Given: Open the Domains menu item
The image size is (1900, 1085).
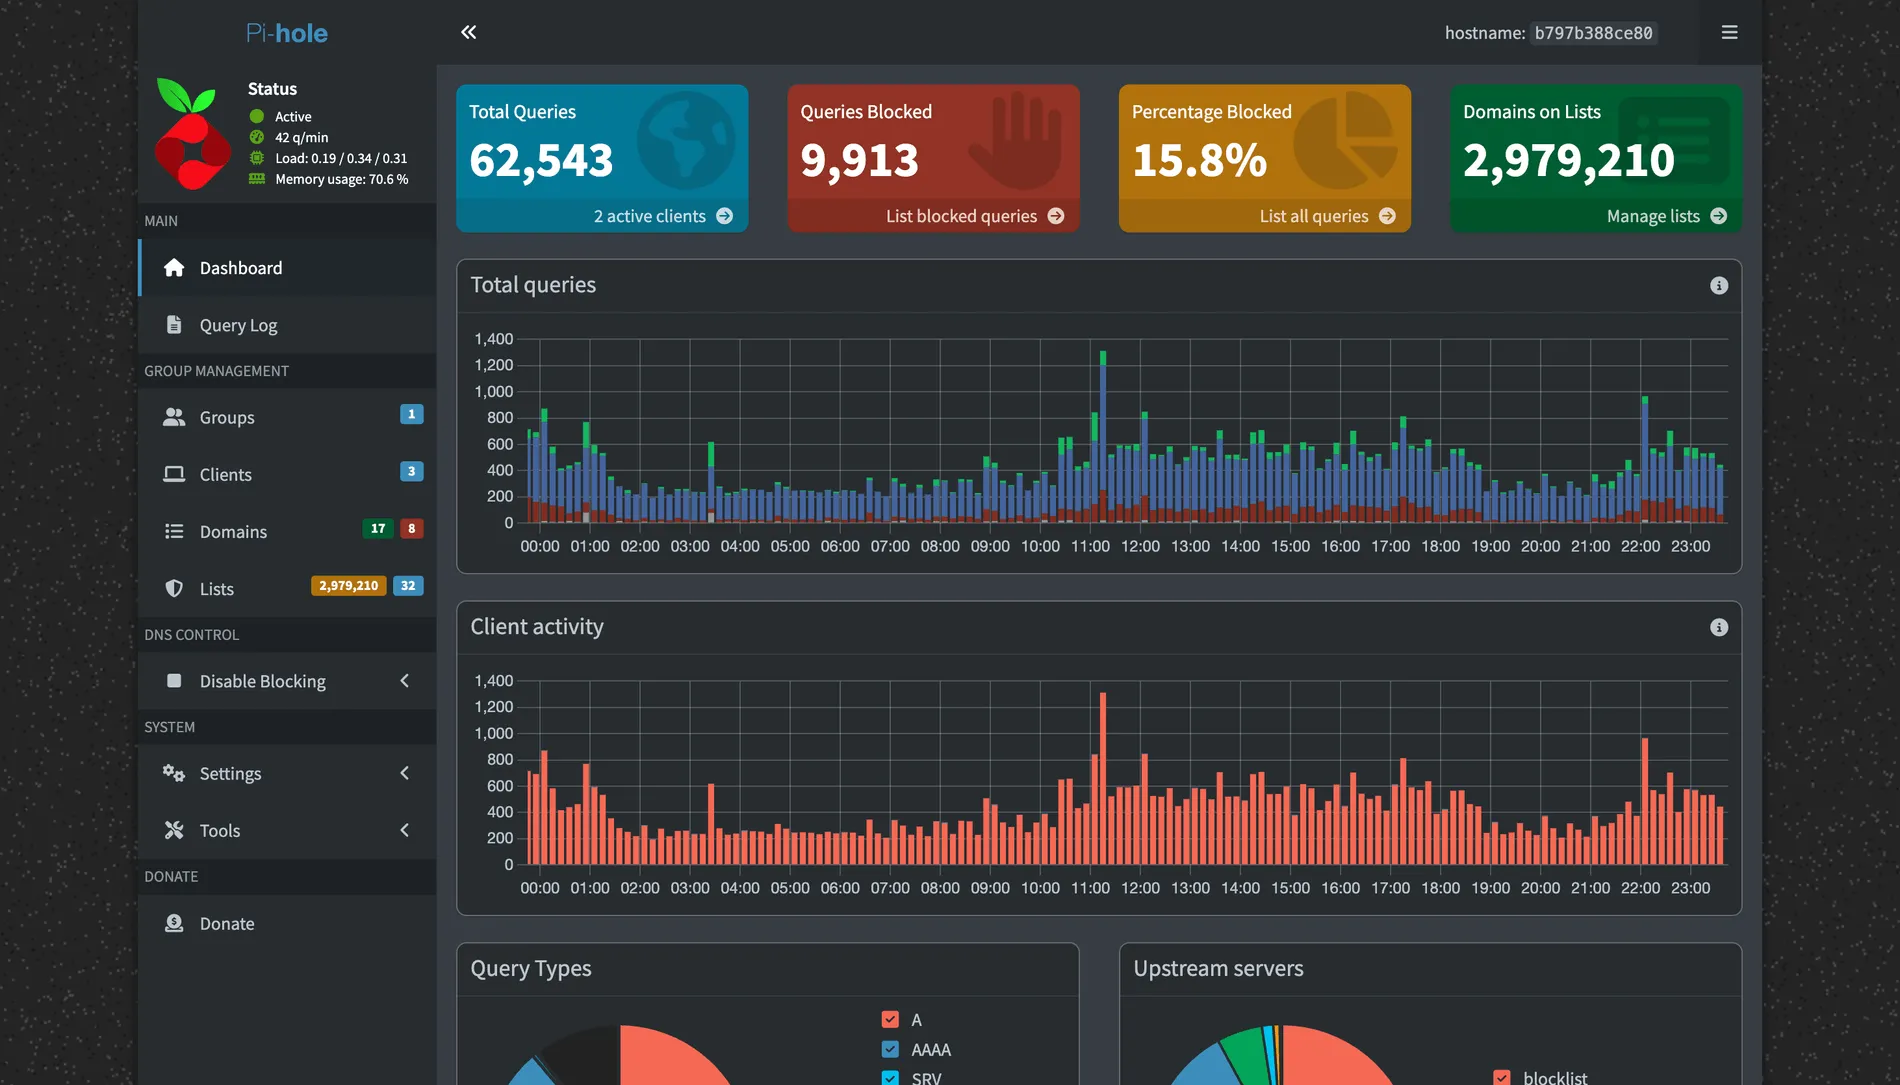Looking at the screenshot, I should pyautogui.click(x=288, y=531).
